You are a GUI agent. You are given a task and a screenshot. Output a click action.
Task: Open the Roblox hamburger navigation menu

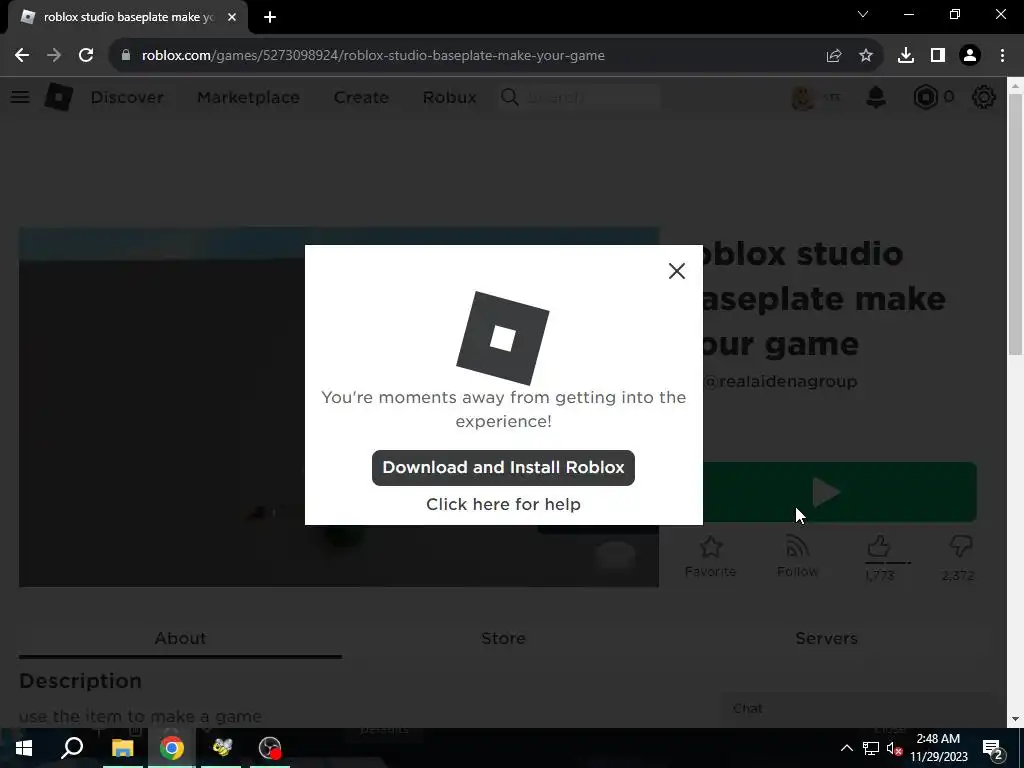pos(20,97)
